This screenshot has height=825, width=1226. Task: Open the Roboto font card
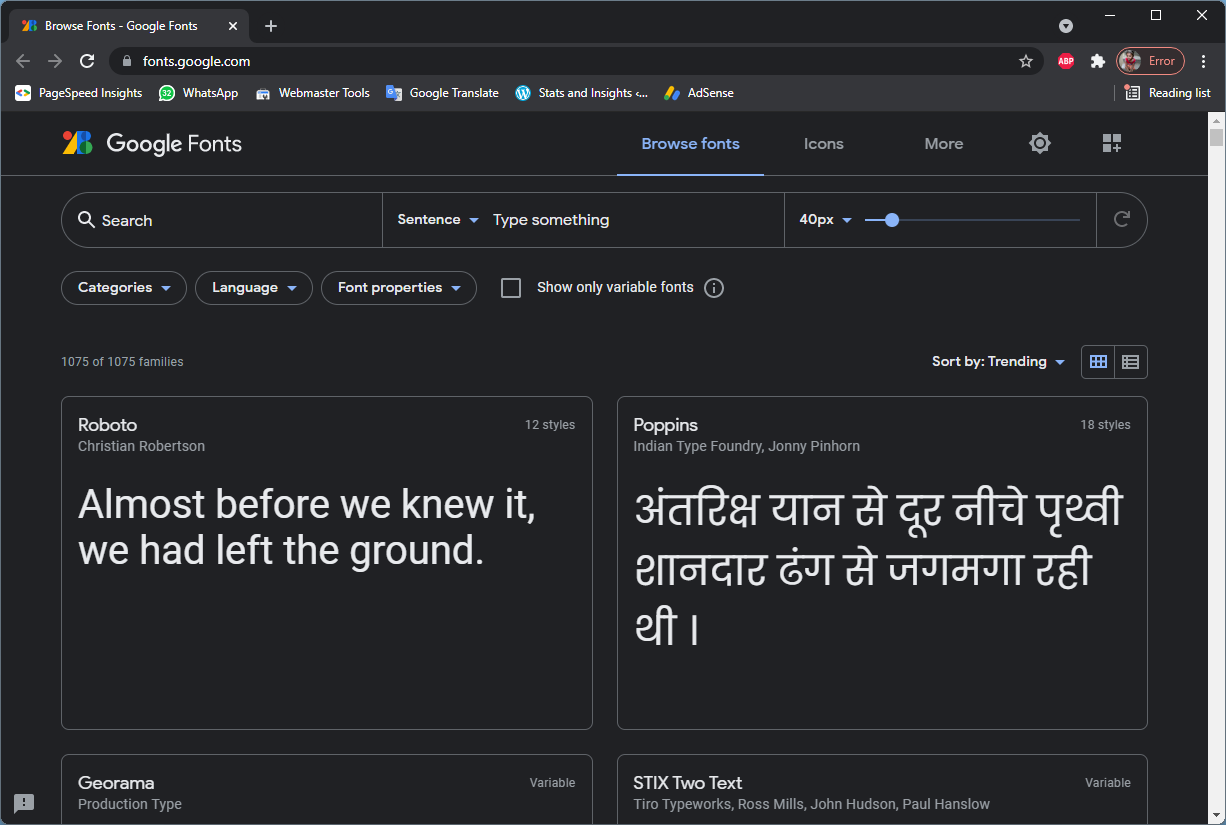pyautogui.click(x=327, y=563)
